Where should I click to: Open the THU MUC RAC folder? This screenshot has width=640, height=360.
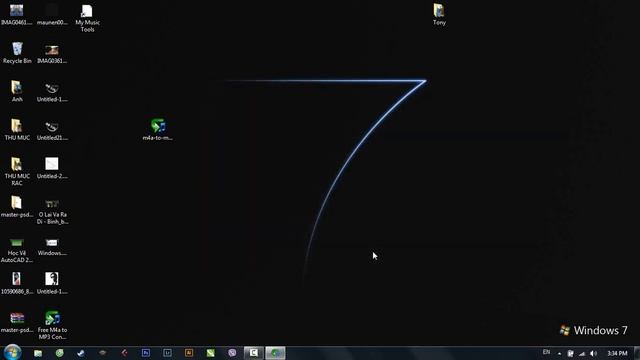(x=17, y=171)
